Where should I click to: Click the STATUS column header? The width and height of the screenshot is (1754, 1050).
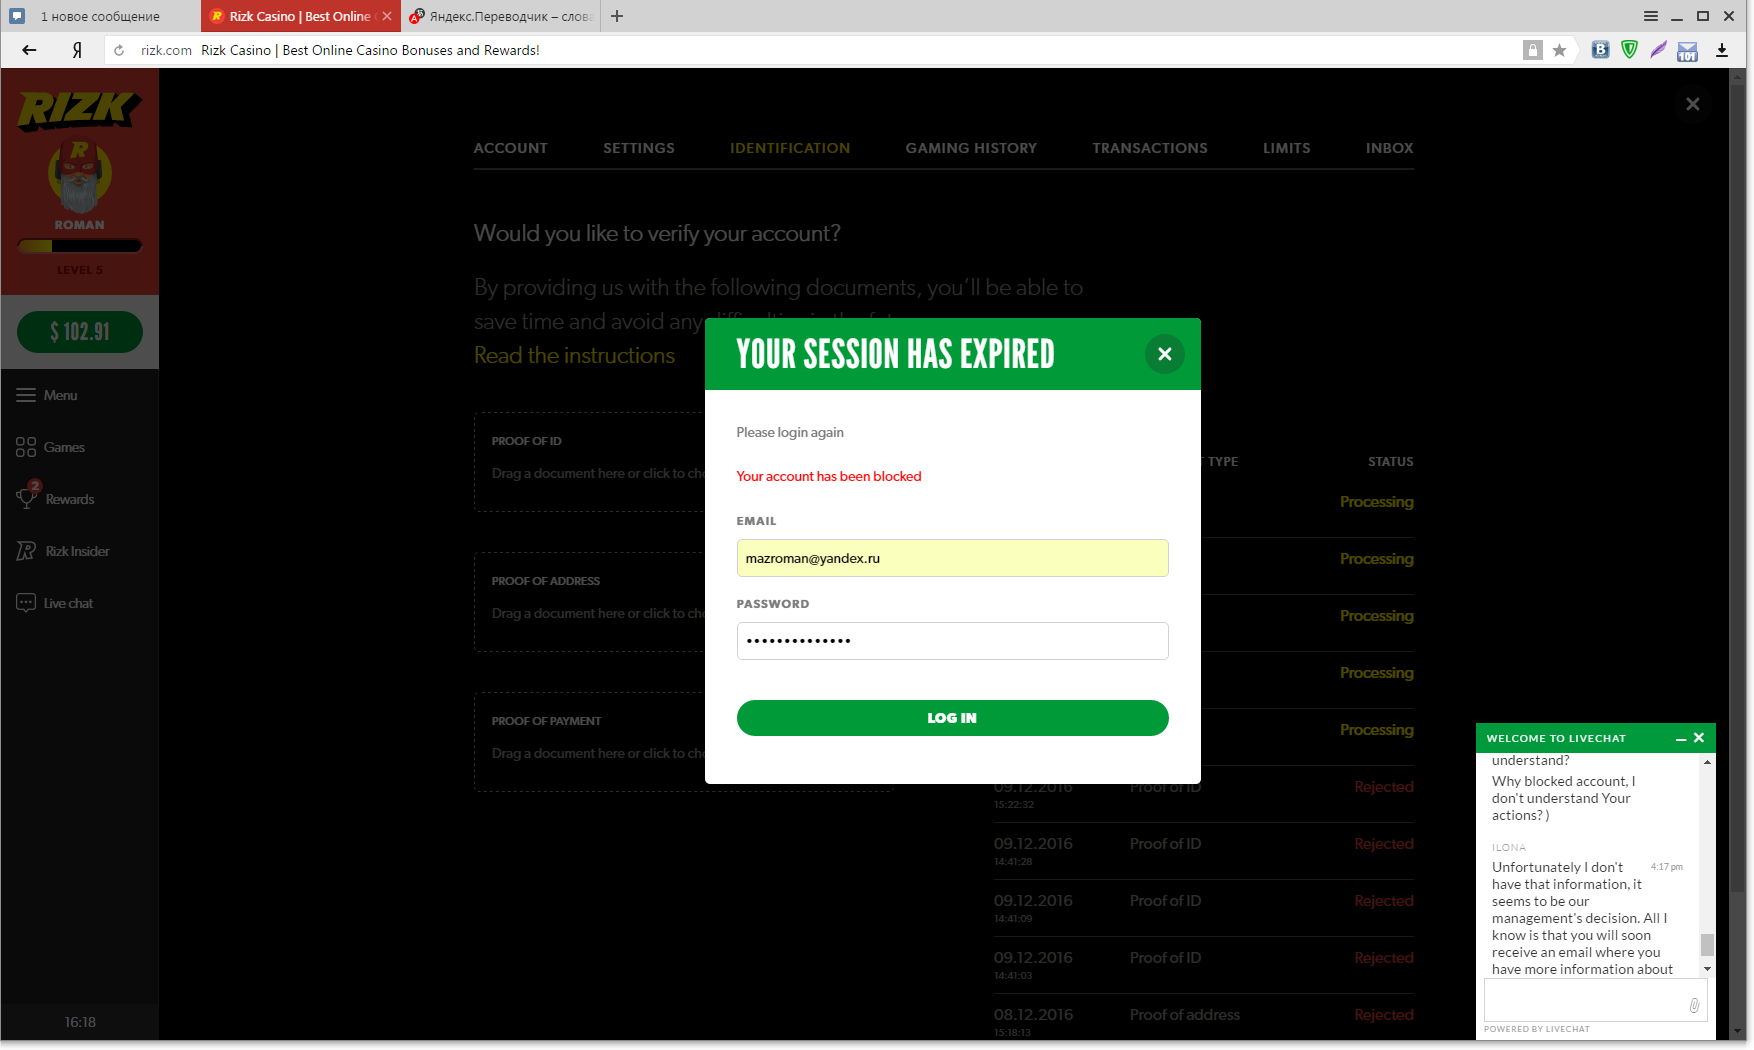coord(1390,462)
